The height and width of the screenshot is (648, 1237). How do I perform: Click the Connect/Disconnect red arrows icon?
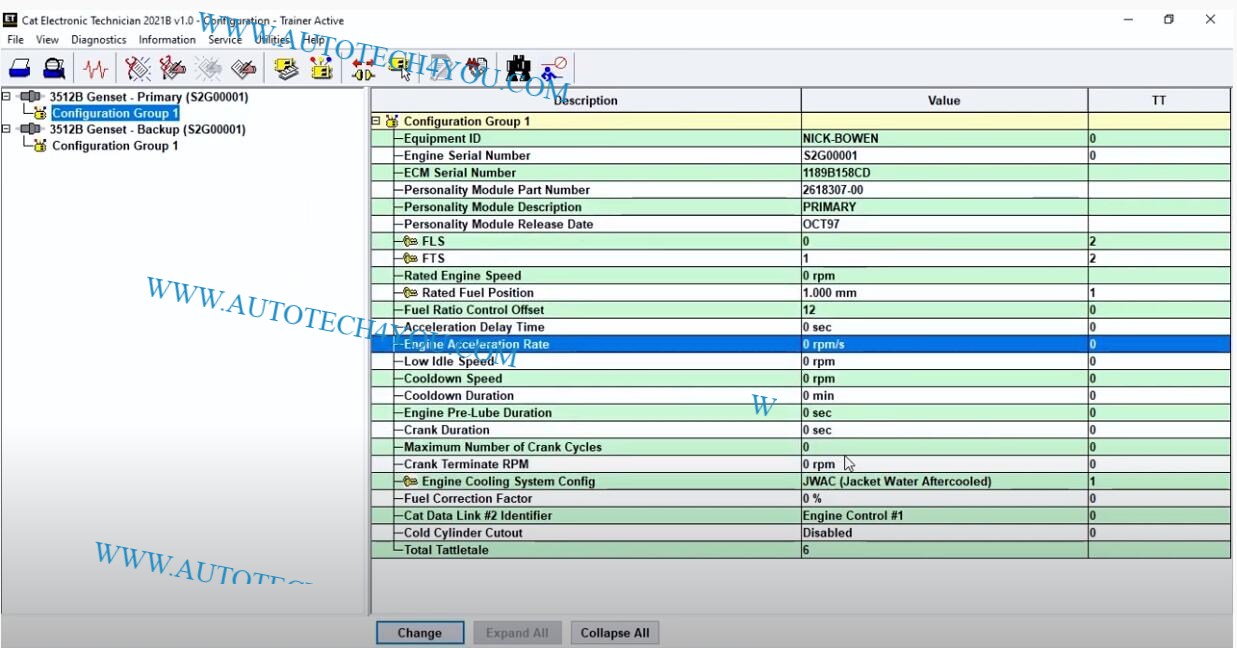tap(363, 69)
